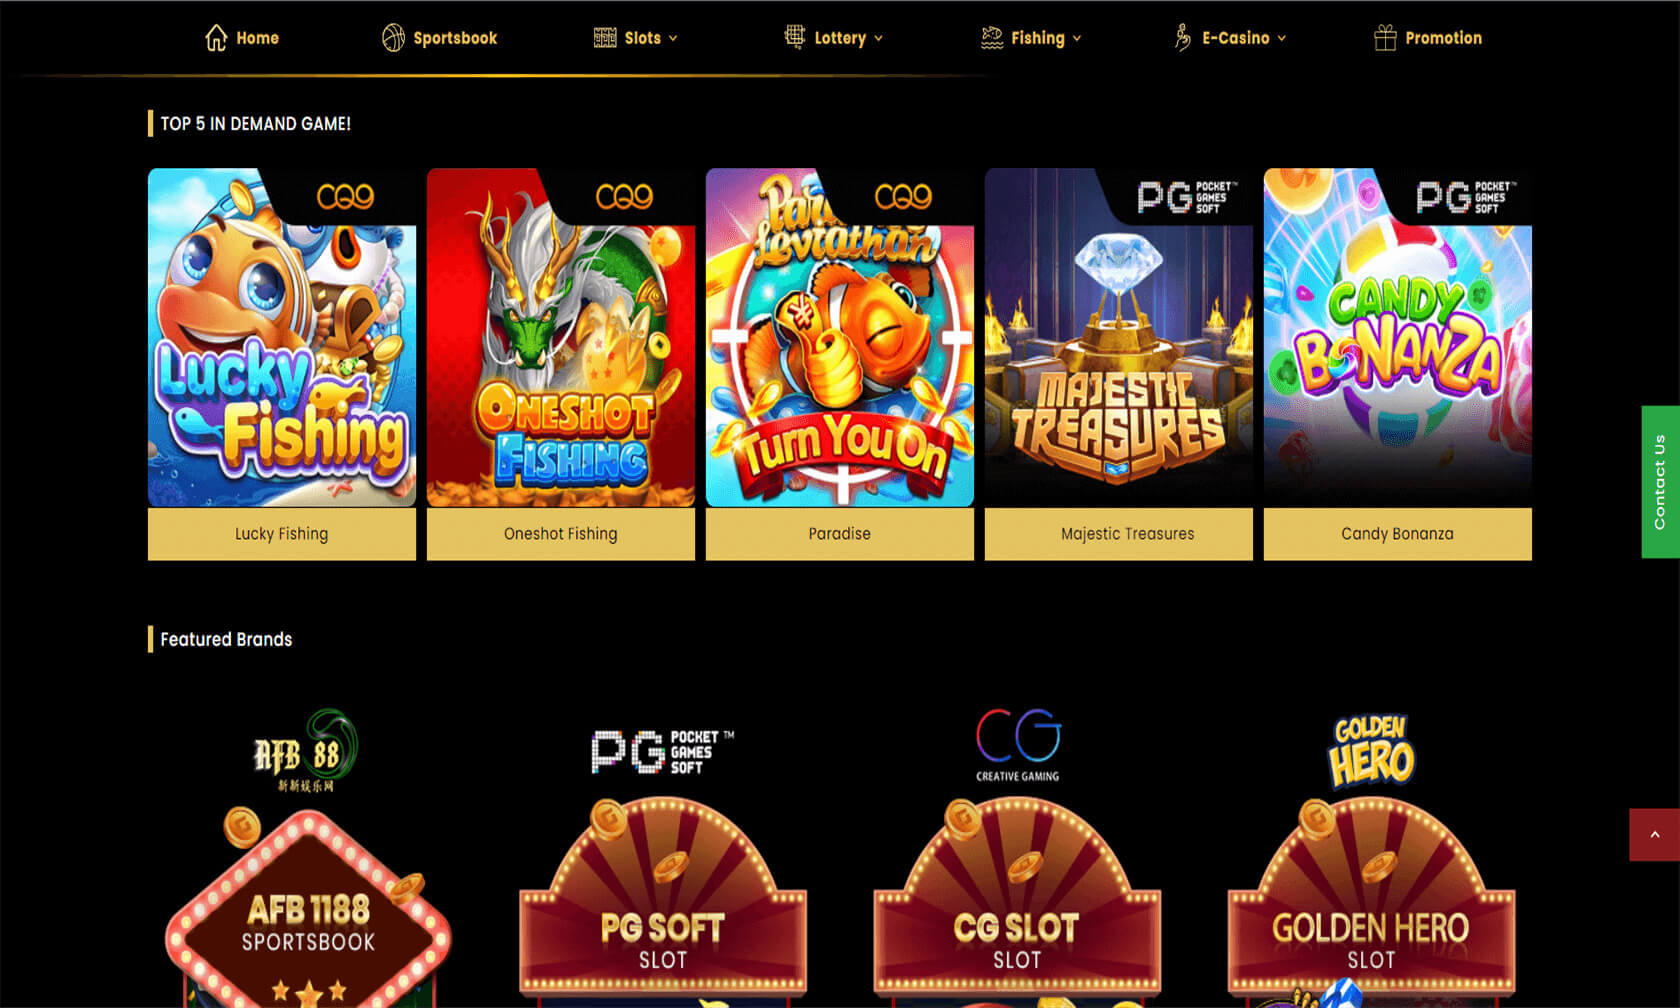Open the AFB 1188 Sportsbook brand
This screenshot has height=1008, width=1680.
(309, 858)
